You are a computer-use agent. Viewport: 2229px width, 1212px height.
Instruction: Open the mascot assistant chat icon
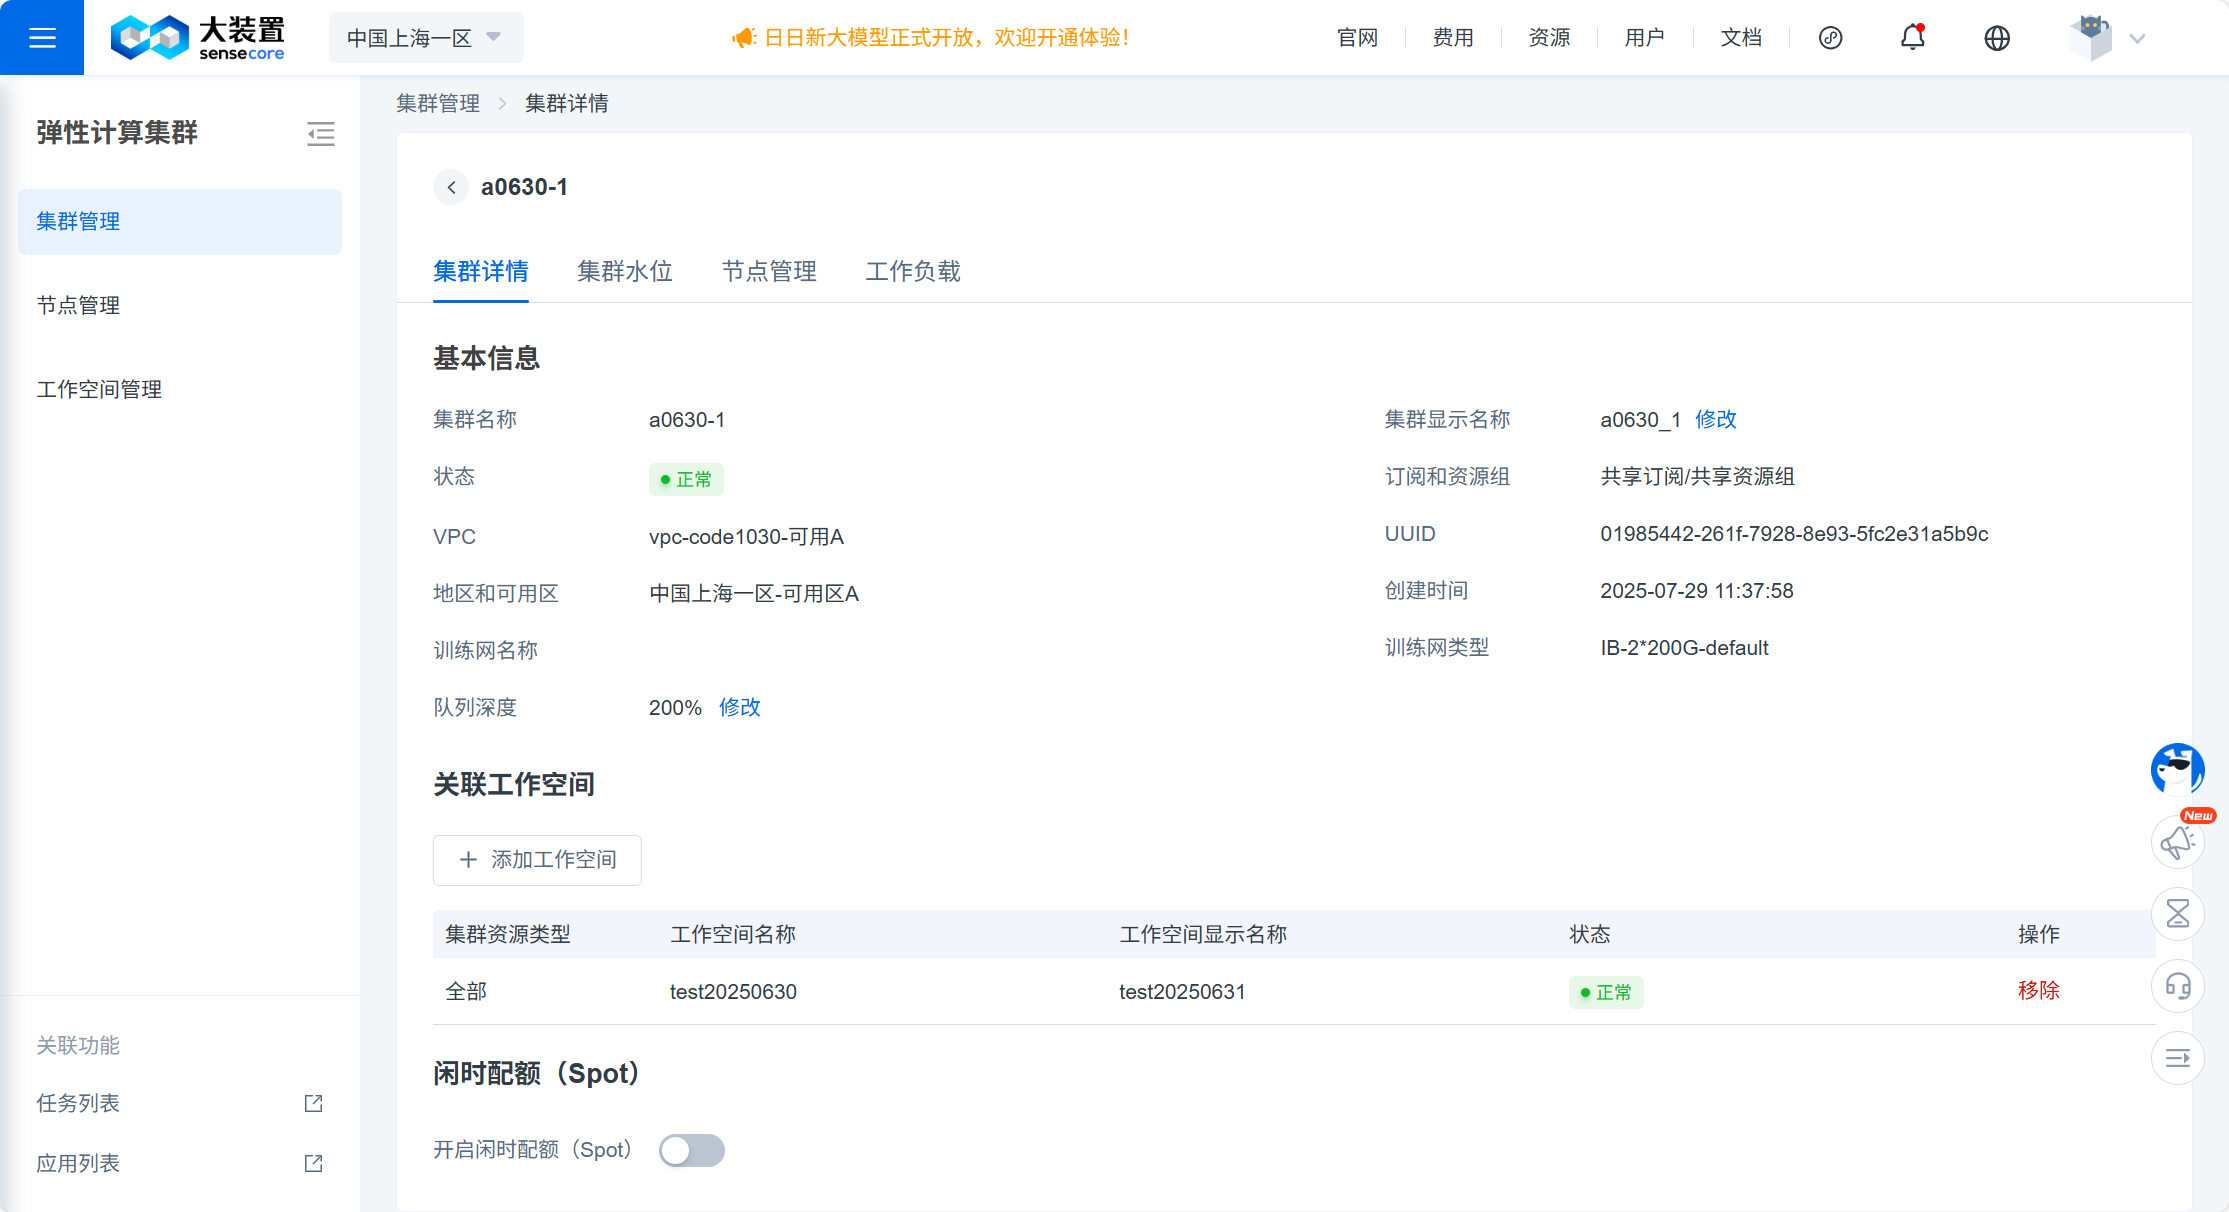click(2177, 769)
